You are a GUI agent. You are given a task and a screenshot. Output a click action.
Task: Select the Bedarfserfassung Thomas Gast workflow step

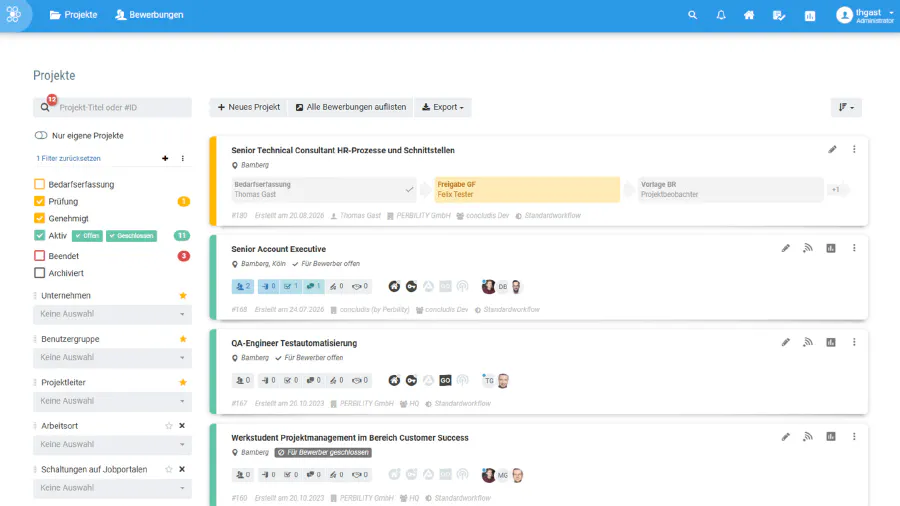tap(324, 189)
